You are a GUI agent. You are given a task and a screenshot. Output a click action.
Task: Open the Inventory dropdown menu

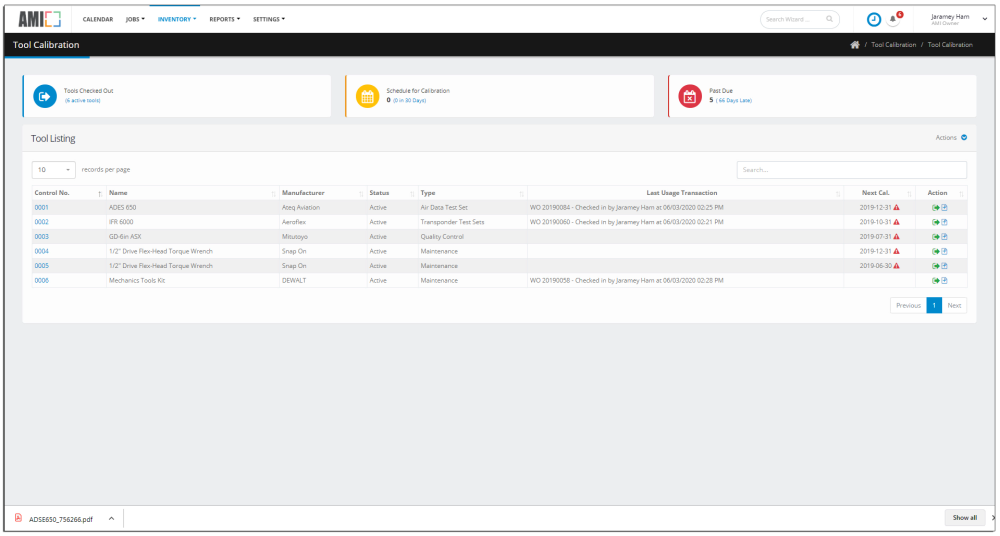177,19
